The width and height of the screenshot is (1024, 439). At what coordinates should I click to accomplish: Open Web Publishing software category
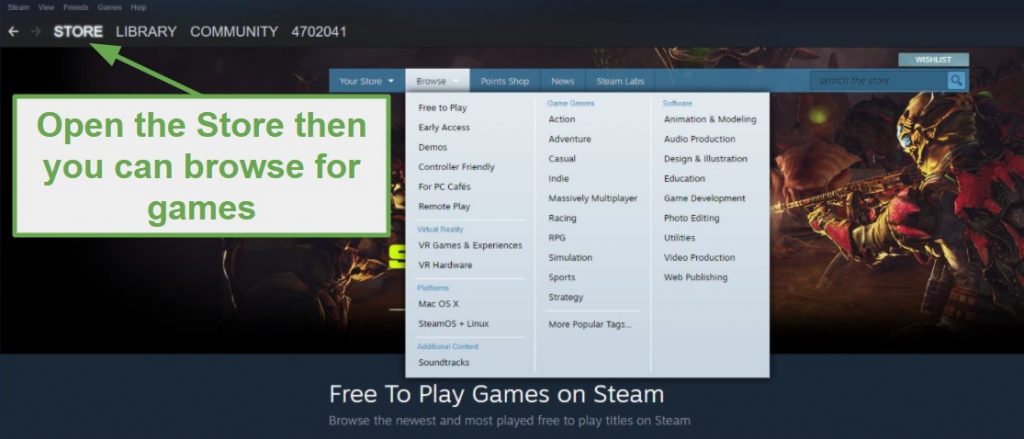(x=695, y=277)
